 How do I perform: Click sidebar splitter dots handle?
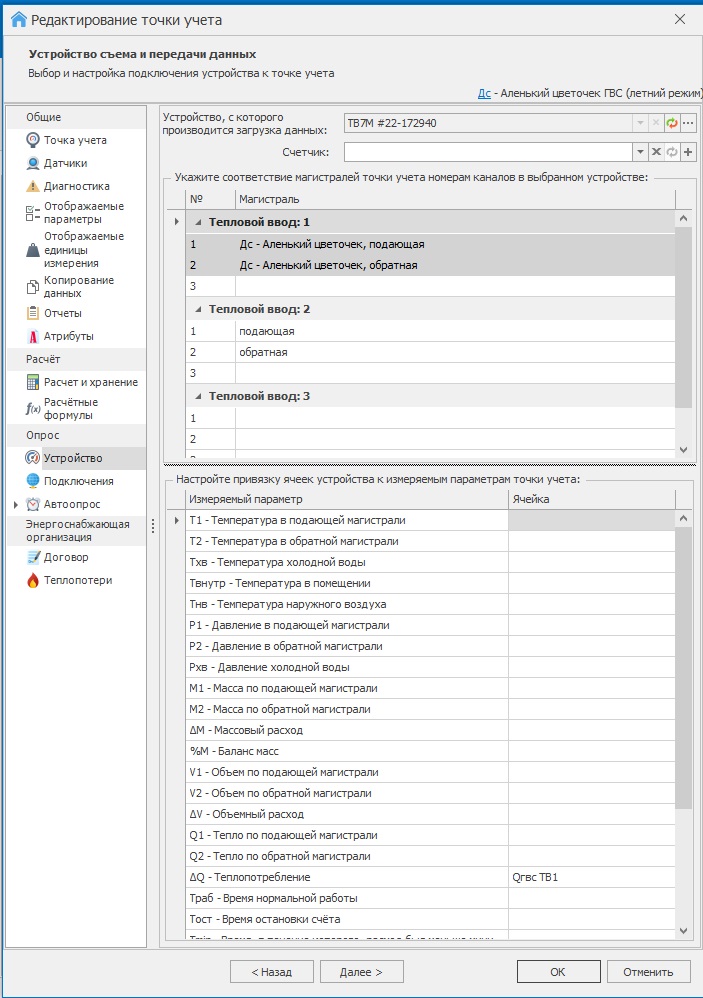[153, 526]
